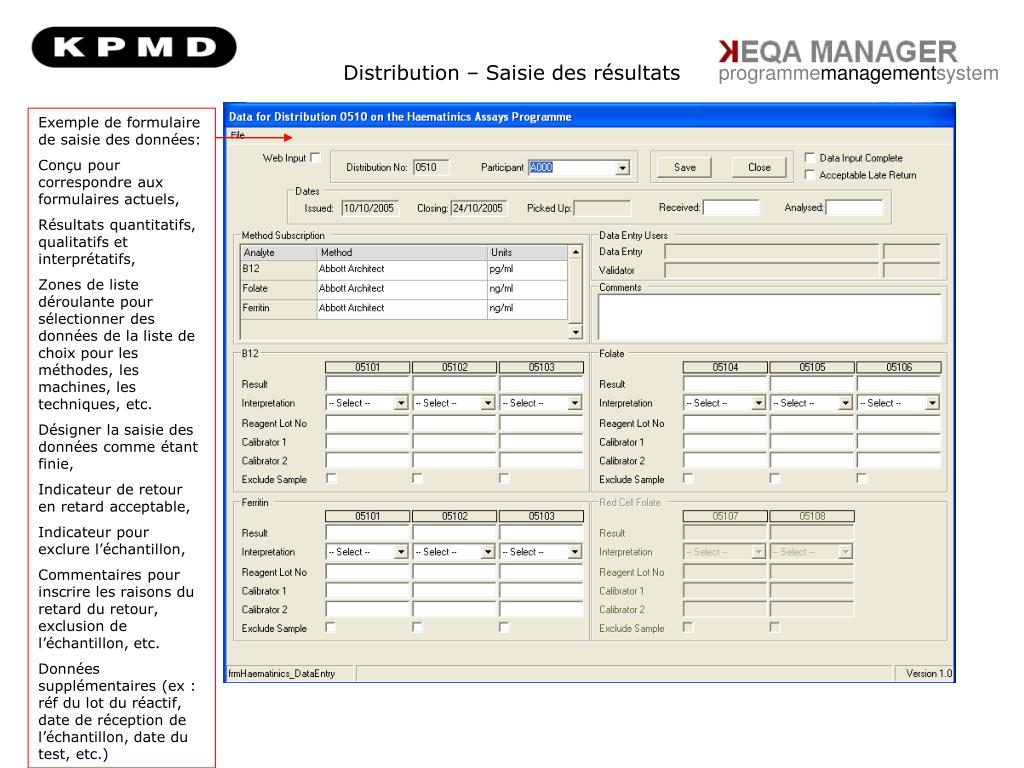
Task: Select Ferritin Interpretation dropdown for 05103
Action: point(575,552)
